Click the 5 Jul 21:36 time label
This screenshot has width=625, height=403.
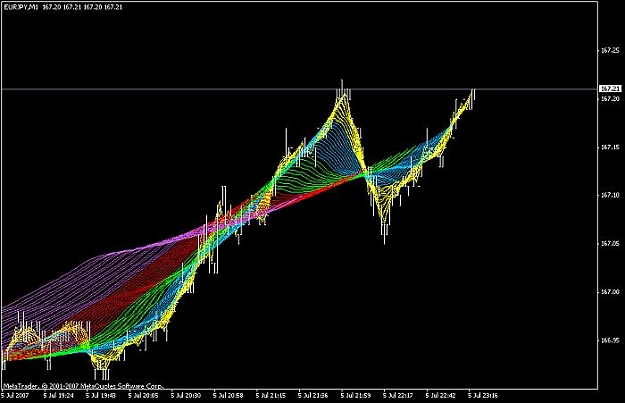point(313,396)
